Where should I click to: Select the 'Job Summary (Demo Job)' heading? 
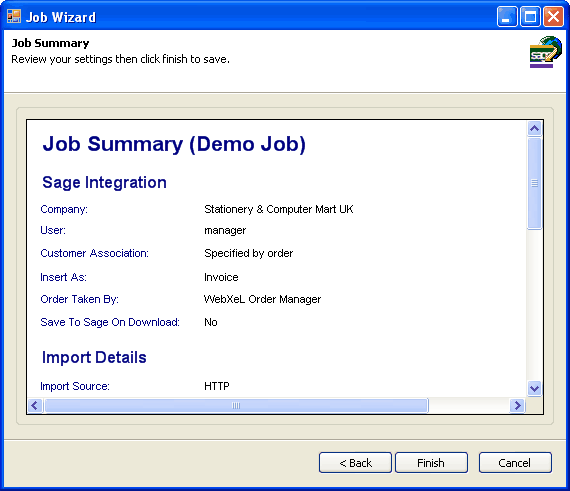[x=174, y=144]
